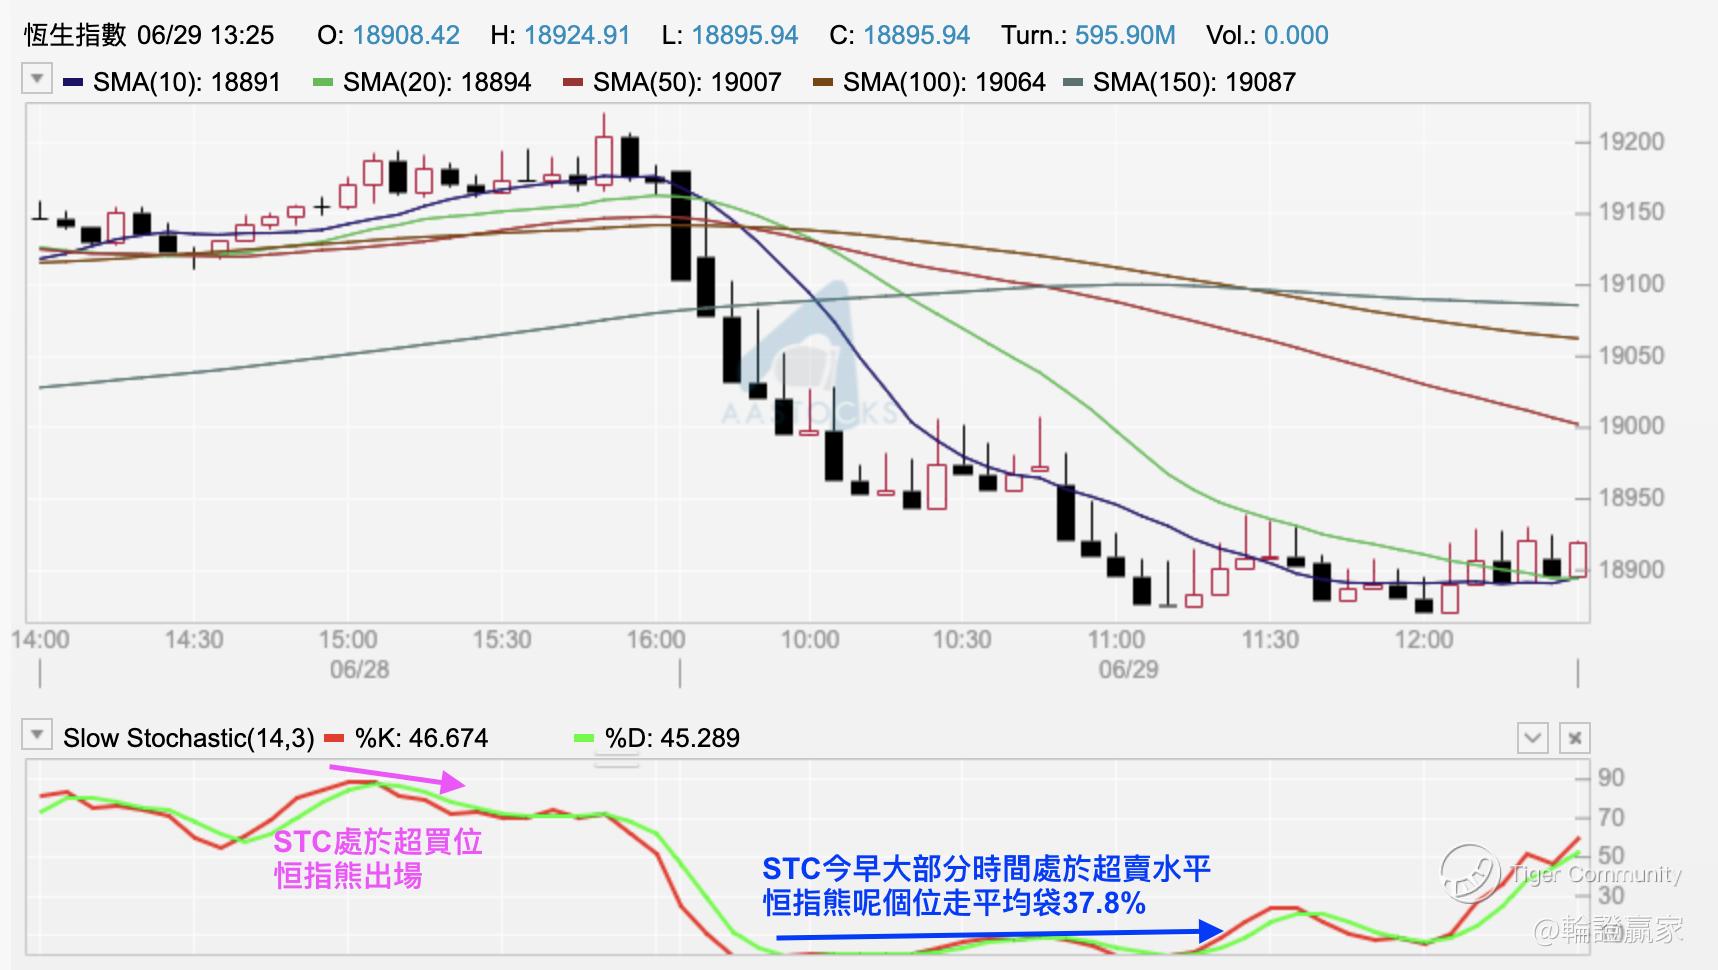
Task: Click the SMA(100) brown color marker
Action: click(822, 82)
